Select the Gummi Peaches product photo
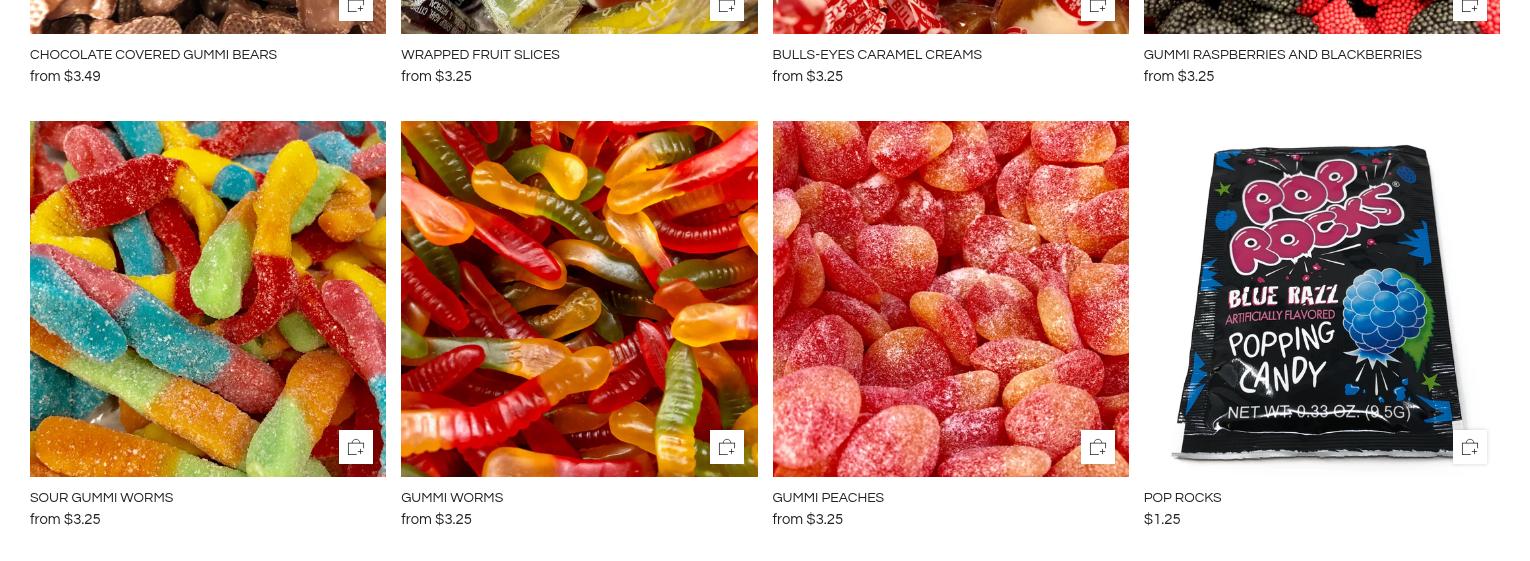This screenshot has height=561, width=1530. click(x=950, y=299)
